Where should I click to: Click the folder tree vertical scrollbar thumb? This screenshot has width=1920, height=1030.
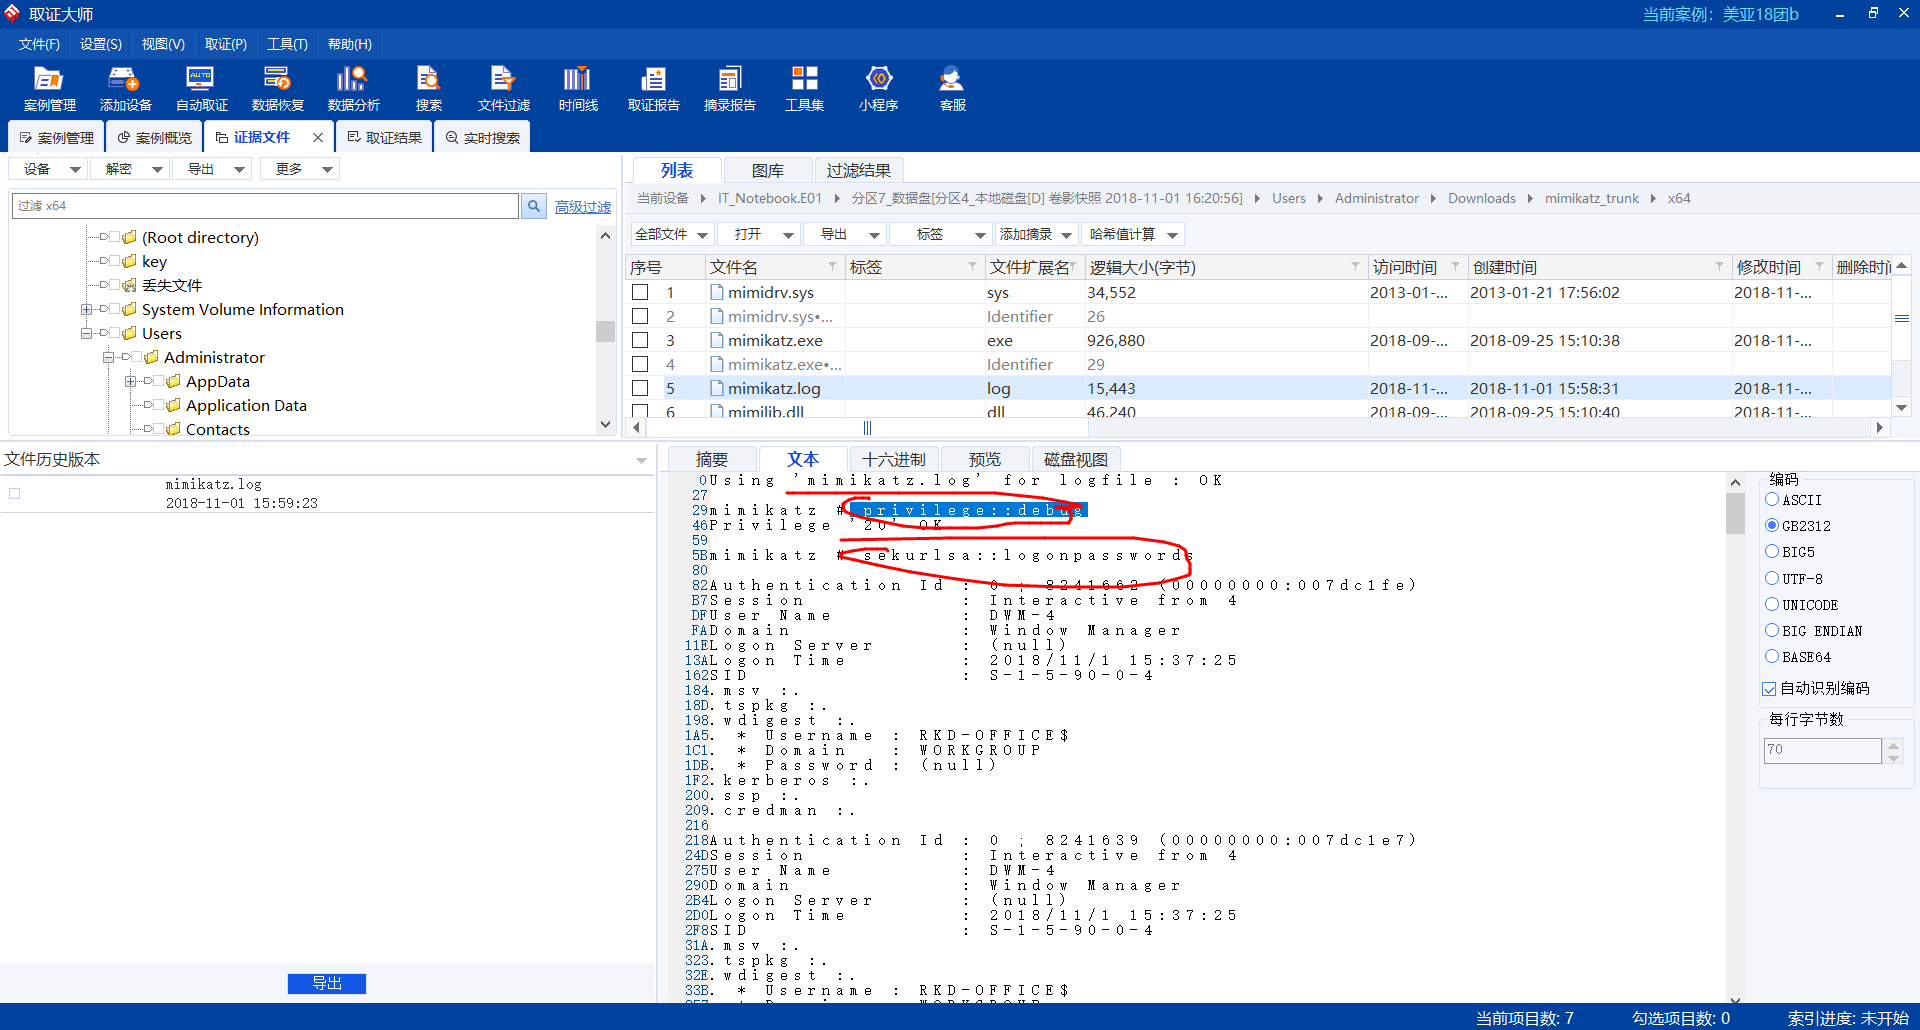pyautogui.click(x=605, y=331)
